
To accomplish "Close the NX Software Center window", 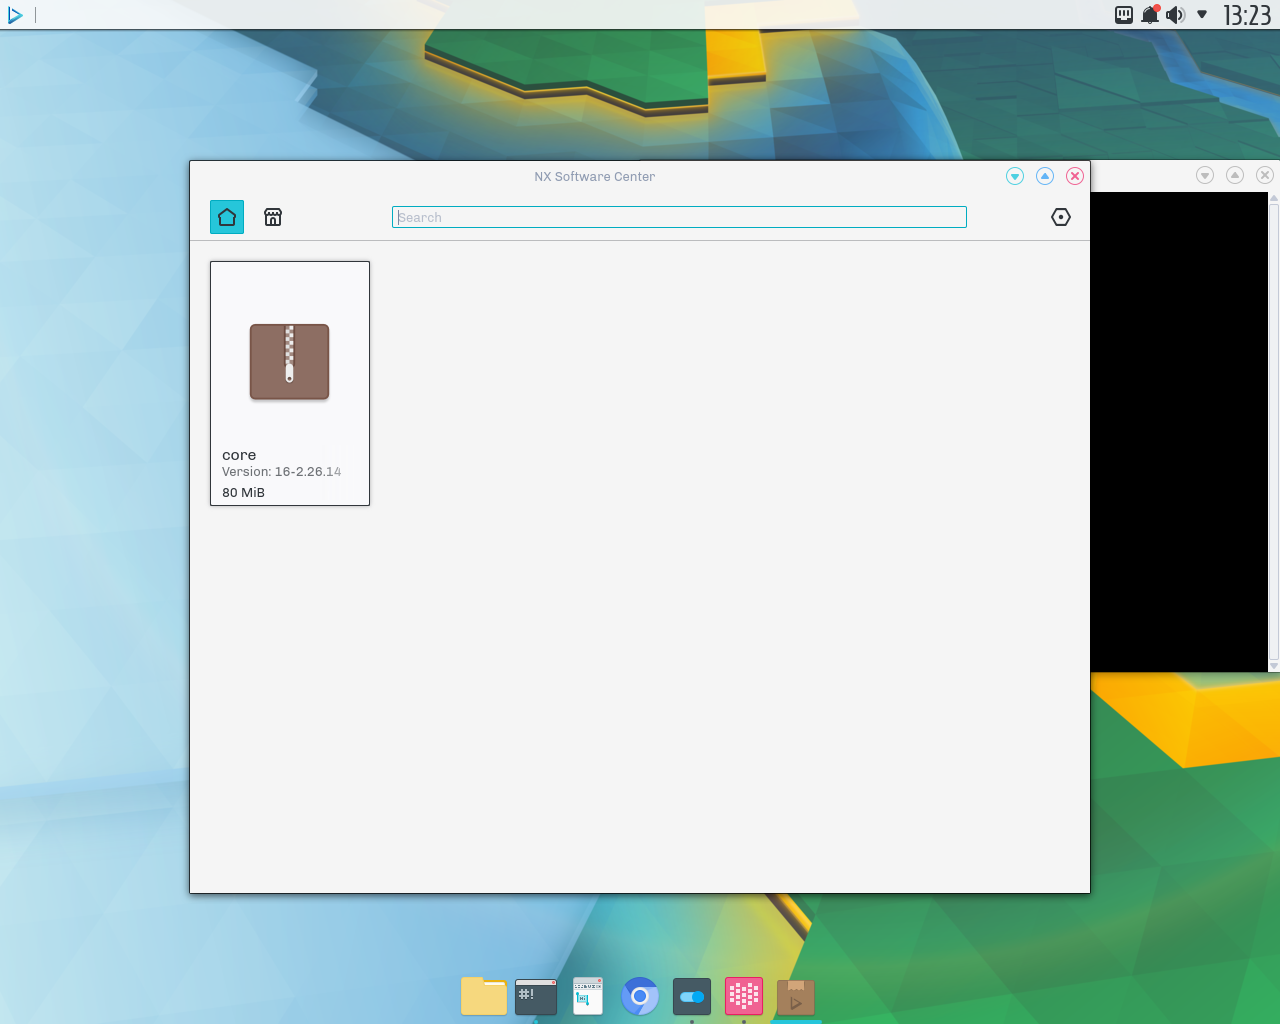I will pos(1075,176).
